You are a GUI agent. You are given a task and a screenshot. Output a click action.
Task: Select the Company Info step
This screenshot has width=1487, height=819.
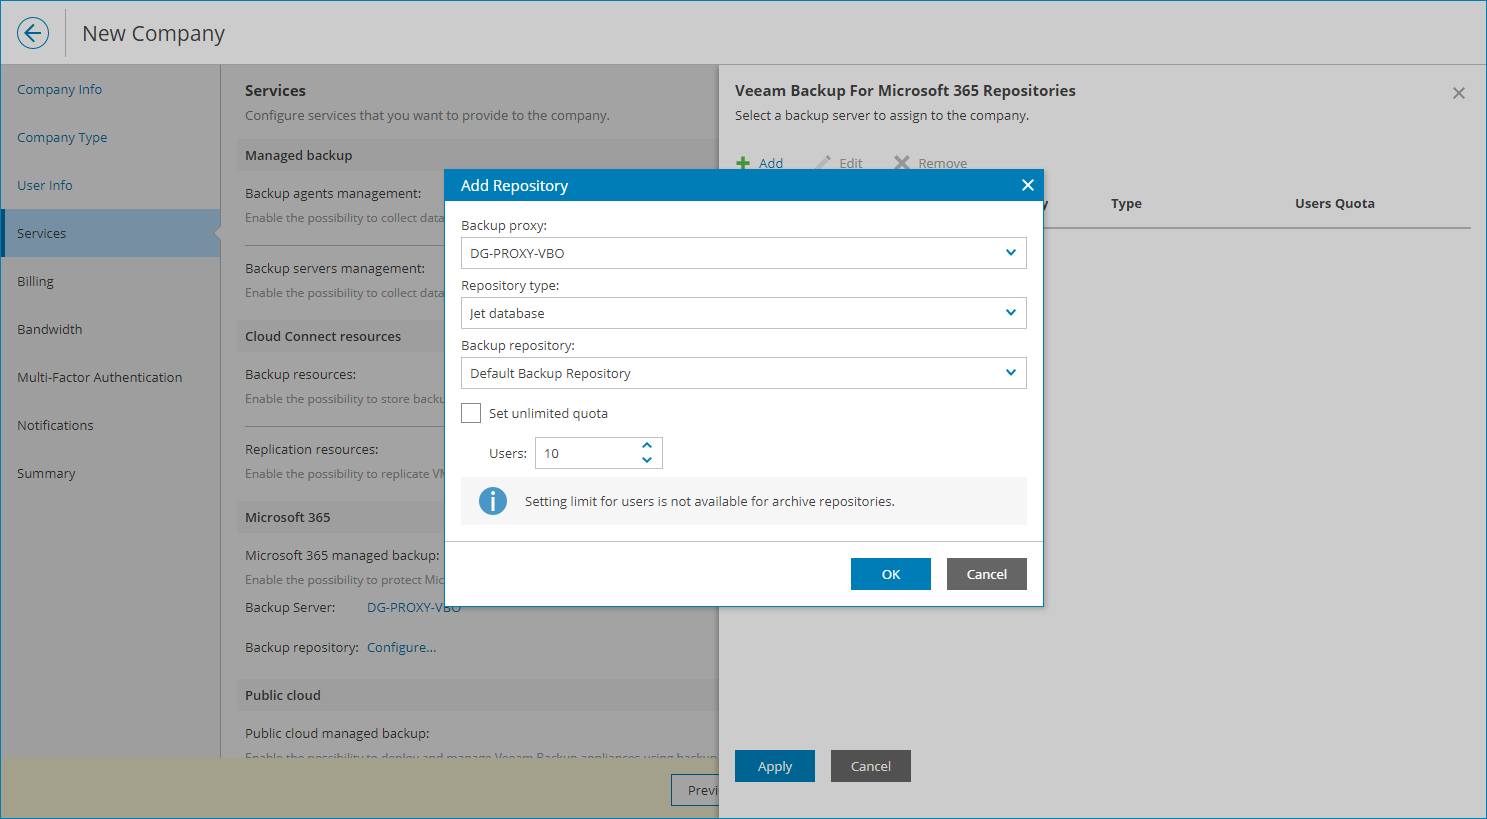pyautogui.click(x=60, y=89)
